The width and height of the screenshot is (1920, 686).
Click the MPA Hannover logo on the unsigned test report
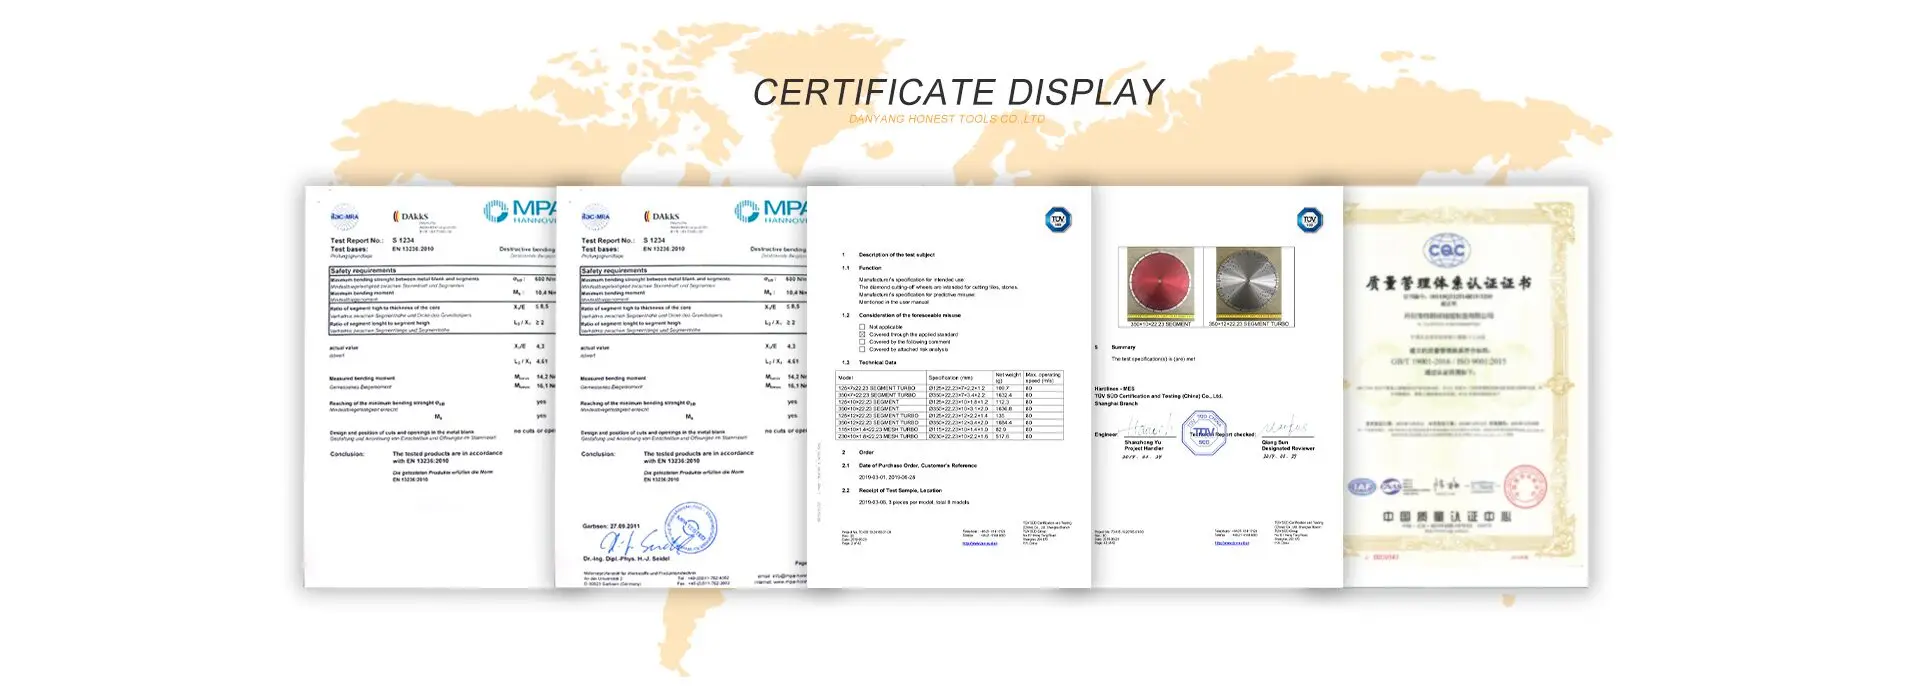(x=520, y=211)
